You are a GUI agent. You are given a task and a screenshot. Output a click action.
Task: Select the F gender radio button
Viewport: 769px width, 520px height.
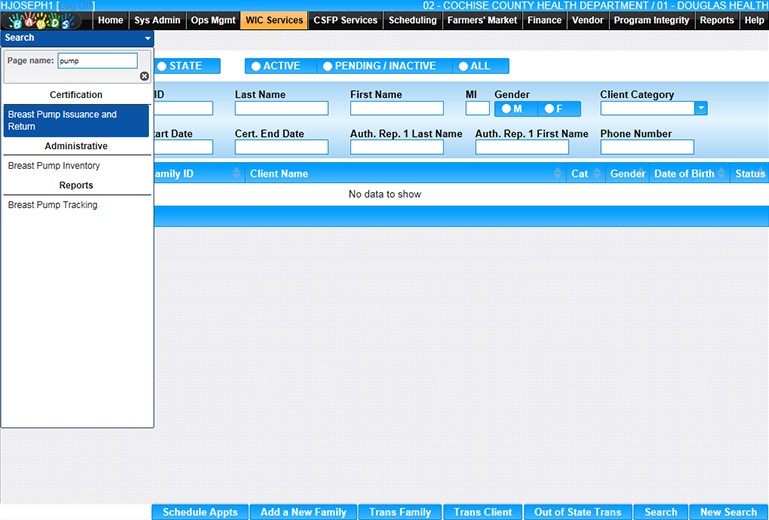click(x=553, y=109)
